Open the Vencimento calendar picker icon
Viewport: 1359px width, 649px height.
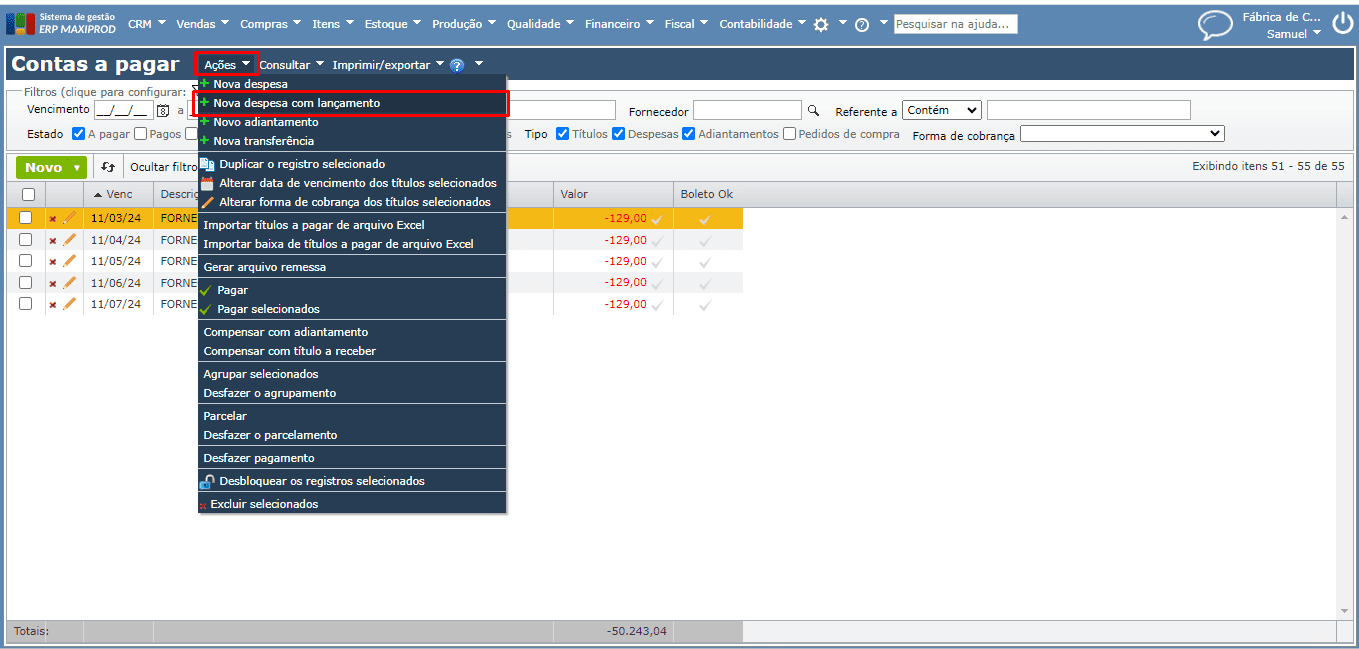[163, 111]
